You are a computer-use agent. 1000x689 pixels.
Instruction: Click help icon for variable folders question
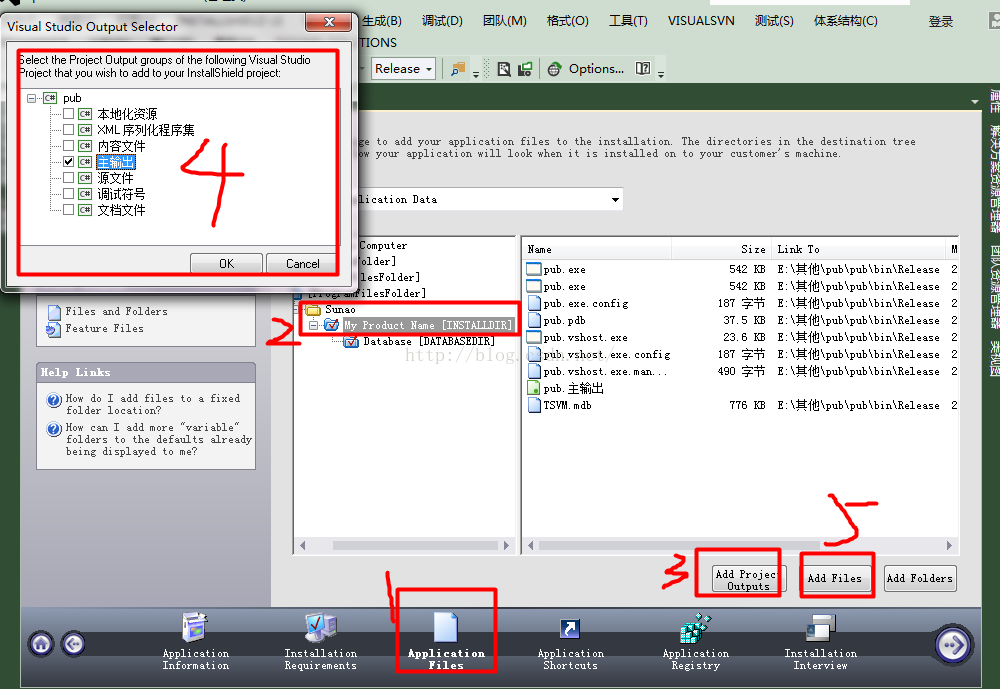(54, 429)
